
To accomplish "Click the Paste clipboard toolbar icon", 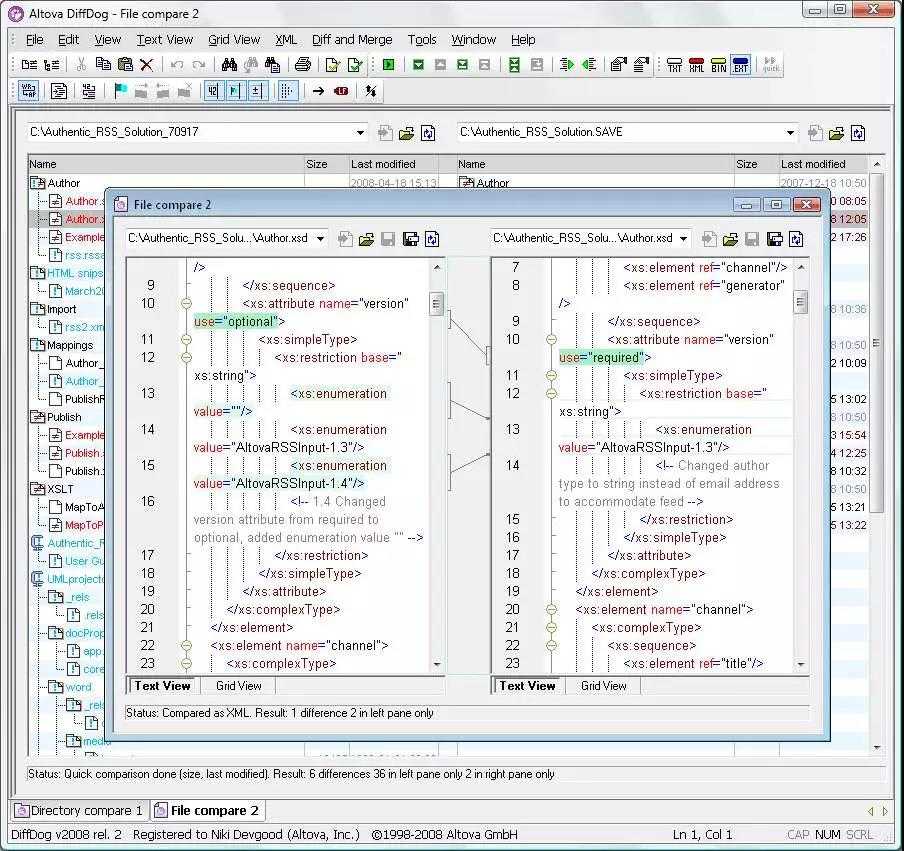I will pos(125,65).
